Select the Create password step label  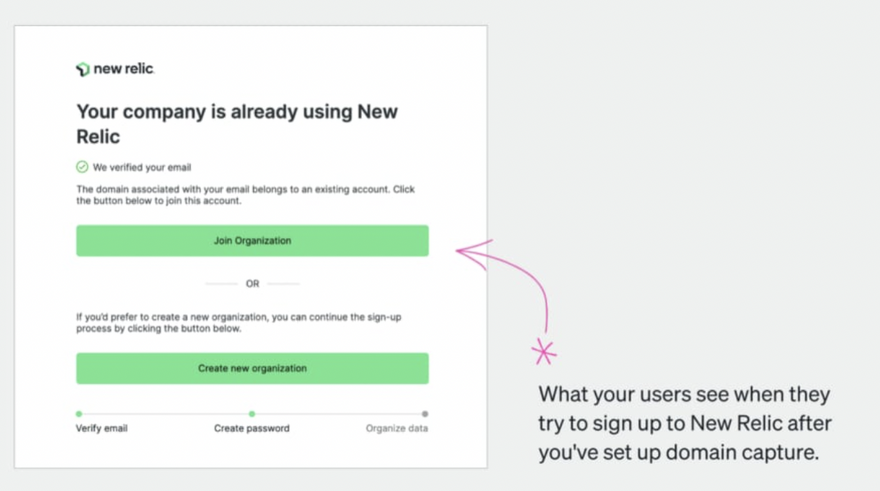click(x=252, y=428)
